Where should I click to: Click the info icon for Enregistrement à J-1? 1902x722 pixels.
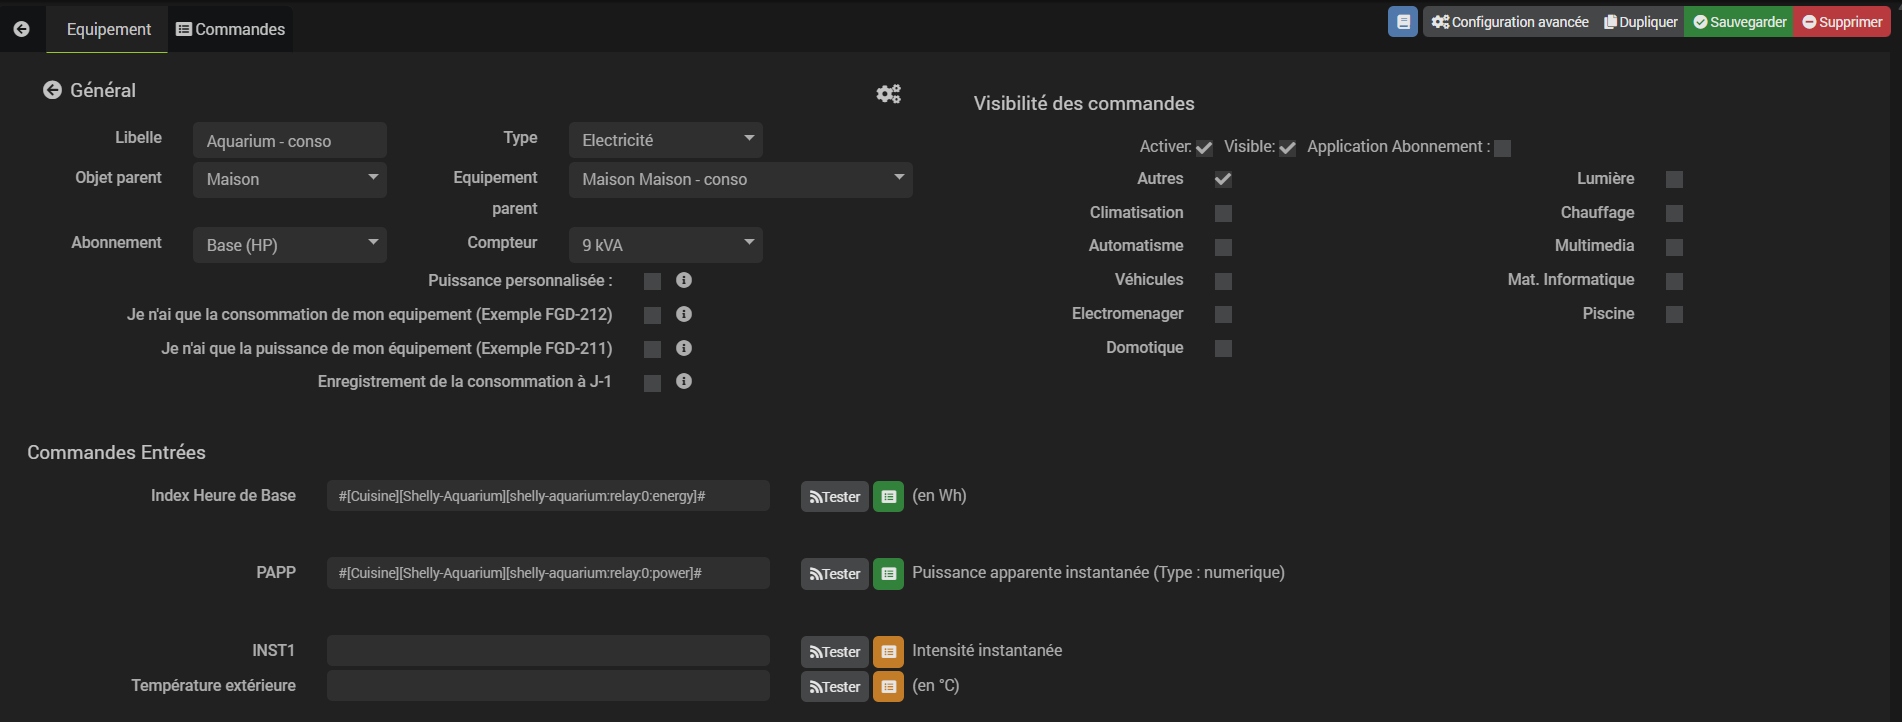pyautogui.click(x=684, y=381)
